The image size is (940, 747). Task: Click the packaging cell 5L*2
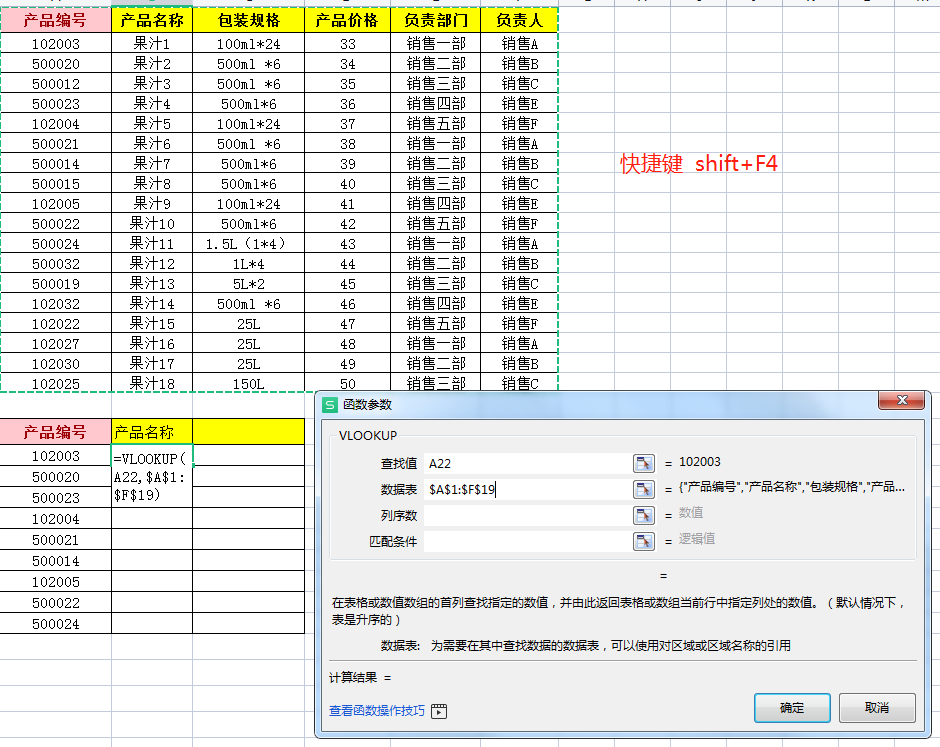(248, 283)
